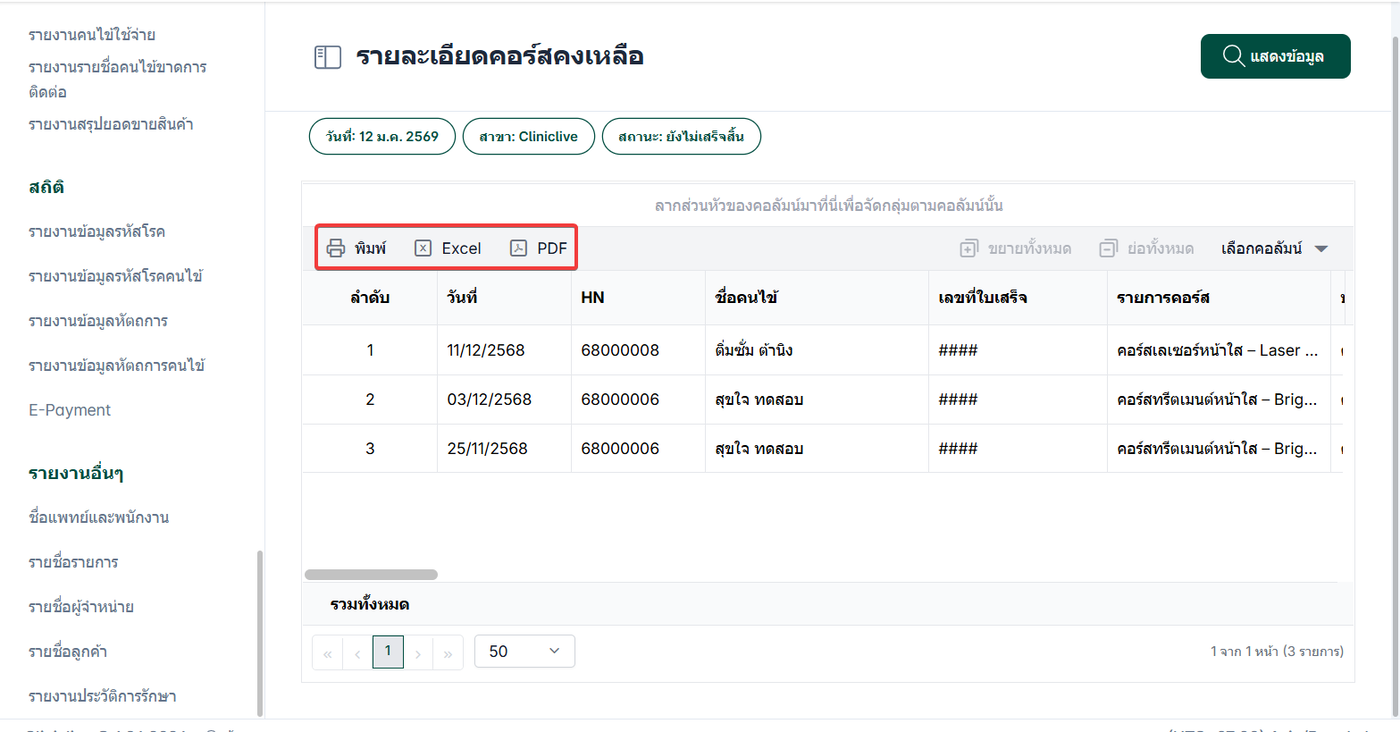Click the แสดงข้อมูล button
This screenshot has width=1400, height=732.
1275,56
